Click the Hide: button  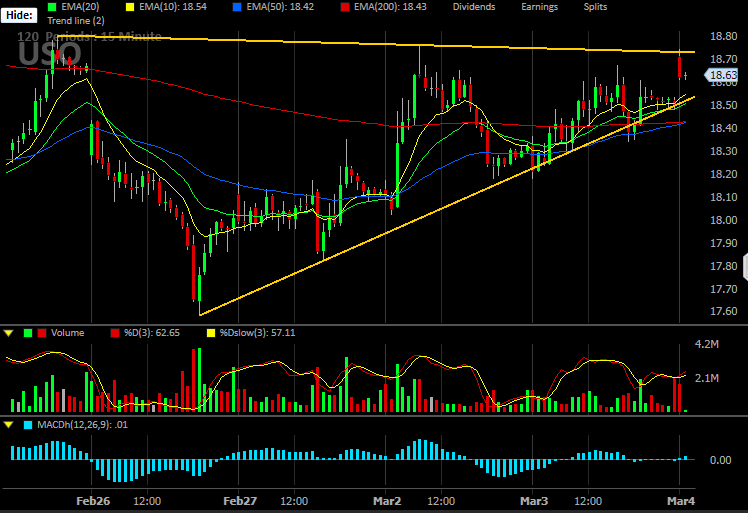tap(19, 15)
